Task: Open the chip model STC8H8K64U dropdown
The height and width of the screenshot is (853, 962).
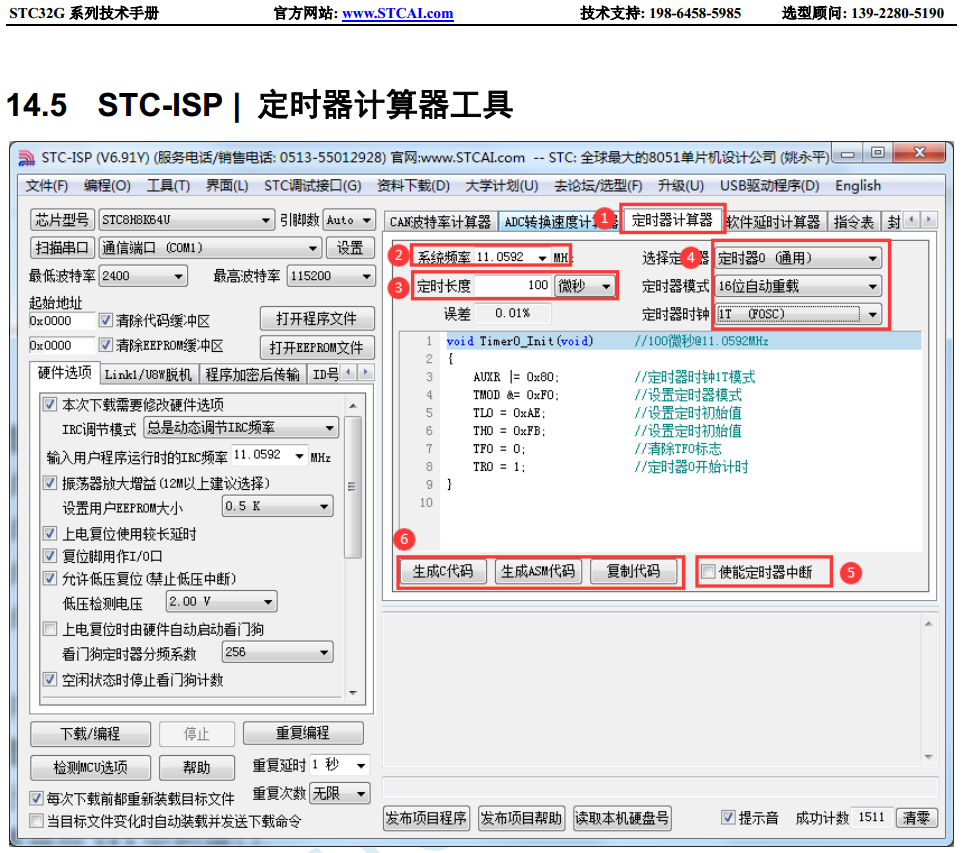Action: click(187, 220)
